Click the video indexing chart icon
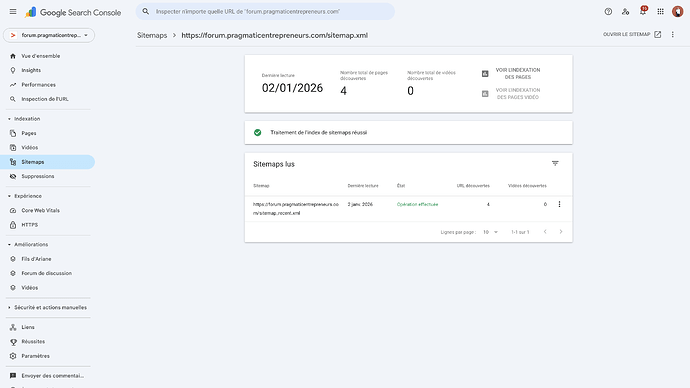 click(x=485, y=94)
